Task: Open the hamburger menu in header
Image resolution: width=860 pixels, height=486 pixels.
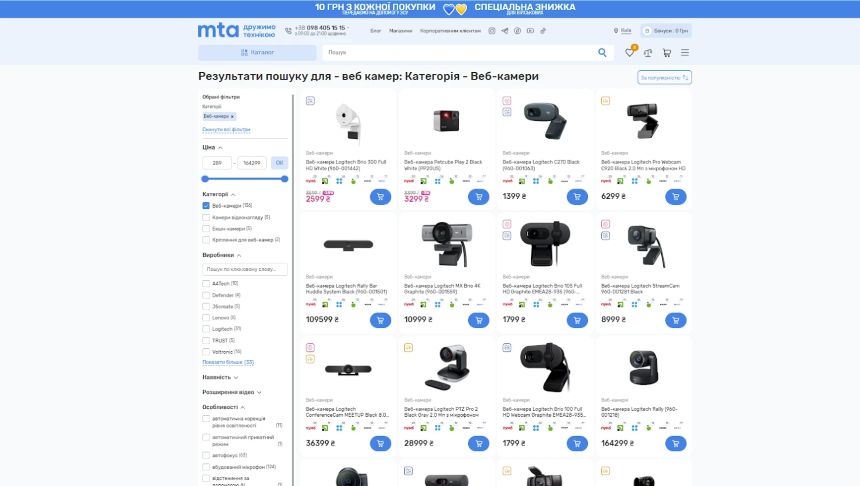Action: 685,53
